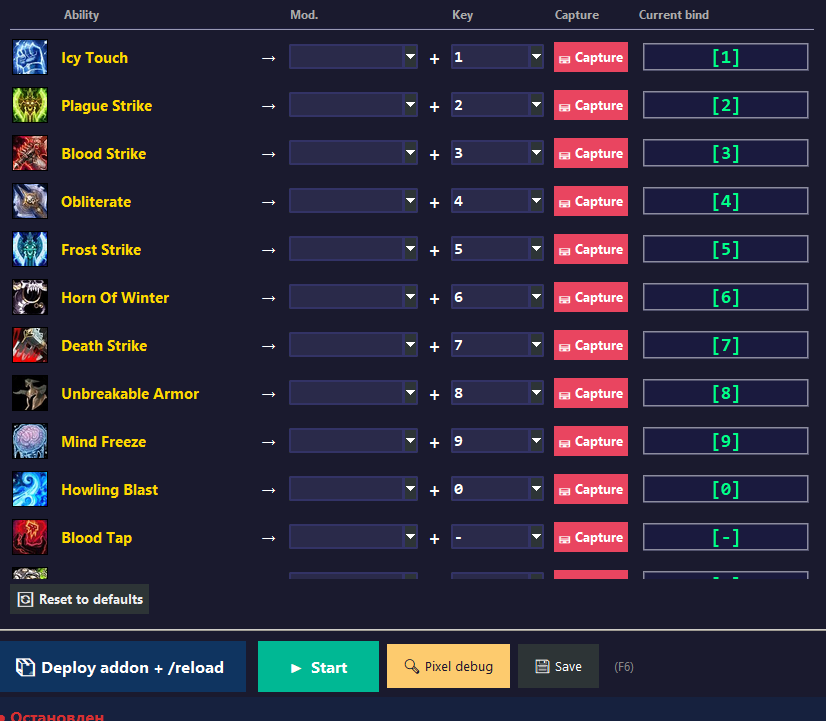Image resolution: width=826 pixels, height=721 pixels.
Task: Open the modifier dropdown for Frost Strike
Action: coord(353,248)
